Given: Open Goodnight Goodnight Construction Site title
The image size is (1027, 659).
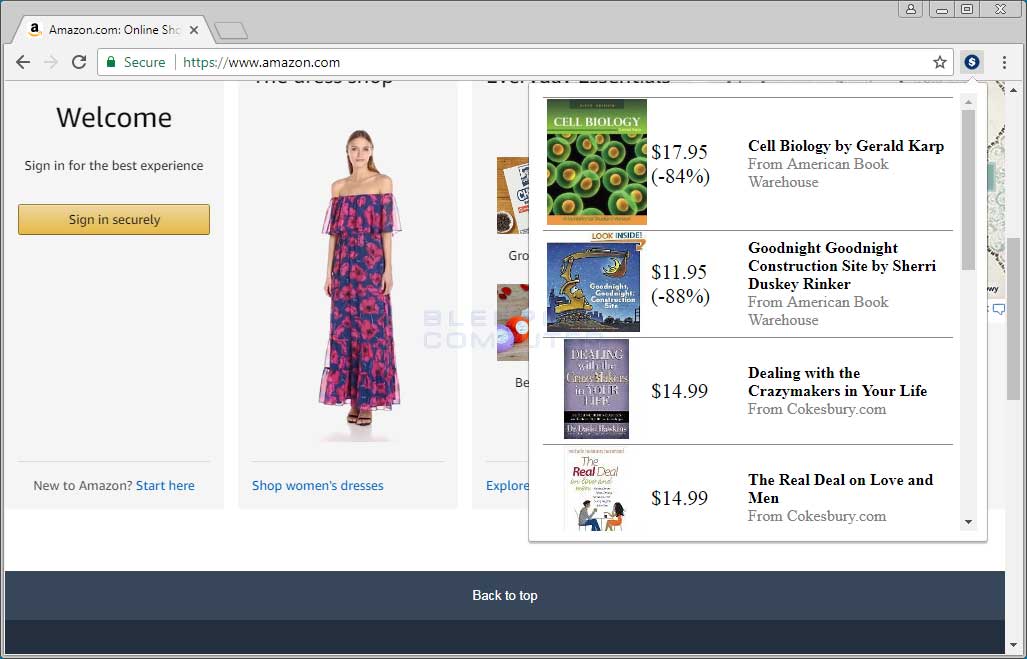Looking at the screenshot, I should click(x=842, y=266).
